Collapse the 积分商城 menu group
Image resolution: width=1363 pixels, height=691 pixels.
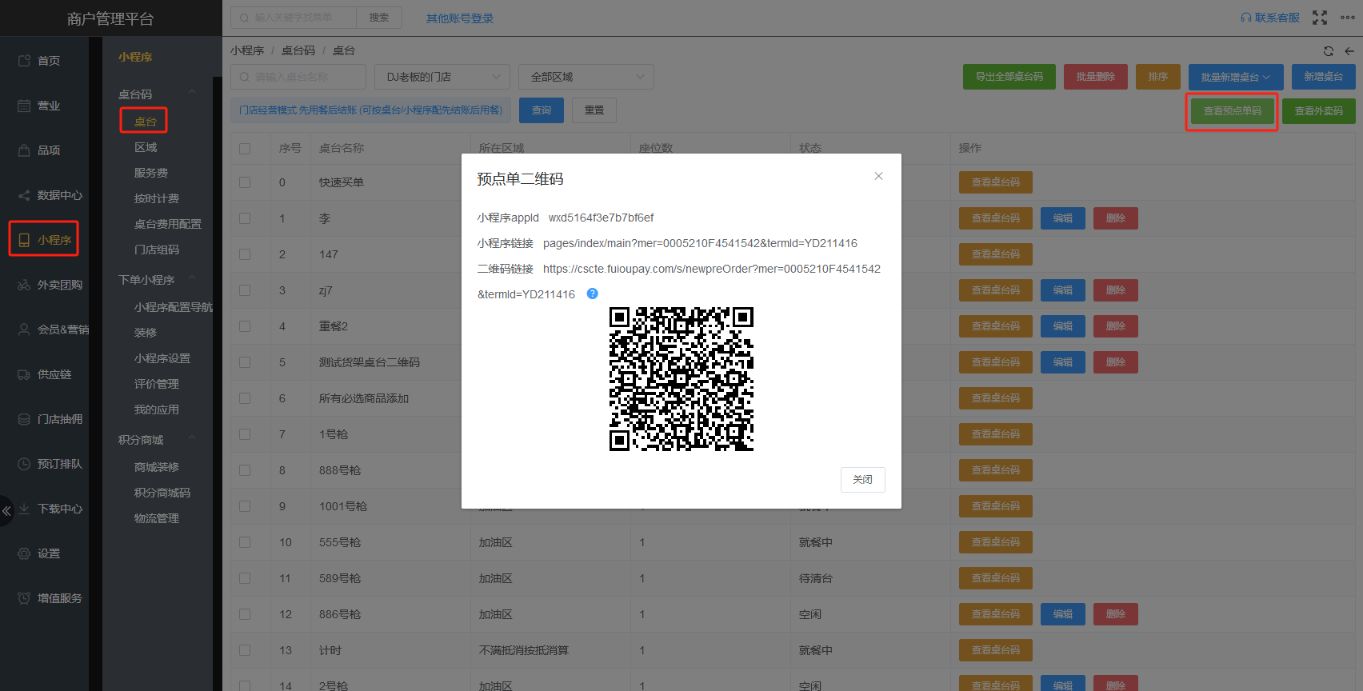(158, 440)
